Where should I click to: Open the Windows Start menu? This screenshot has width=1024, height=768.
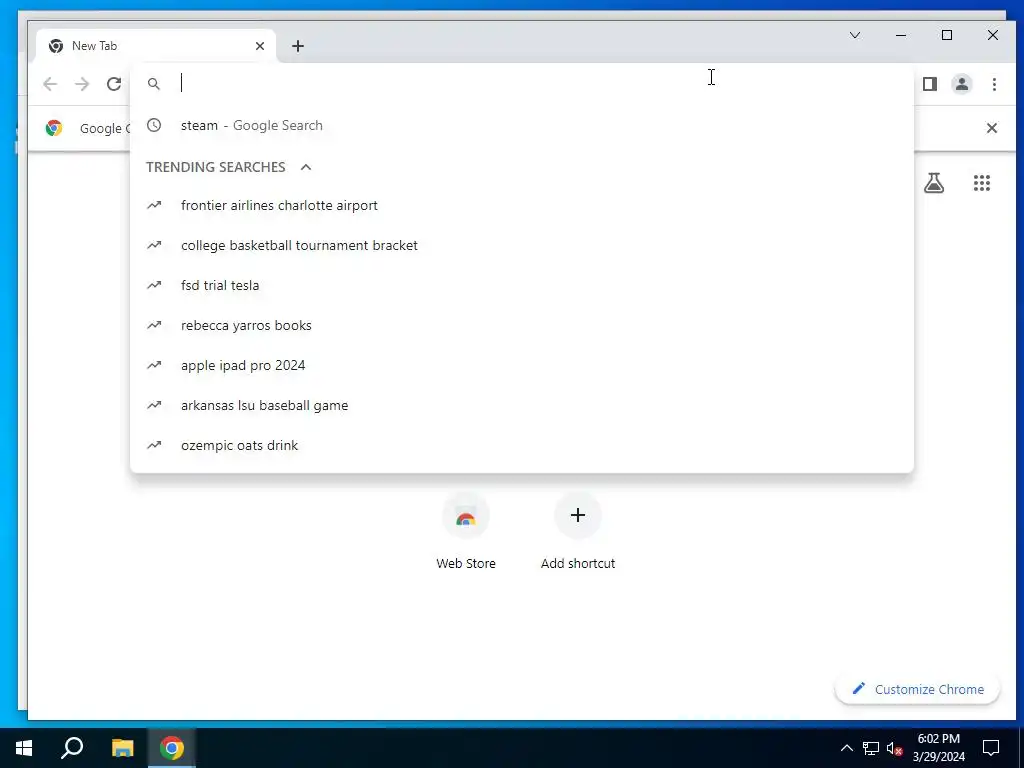24,748
